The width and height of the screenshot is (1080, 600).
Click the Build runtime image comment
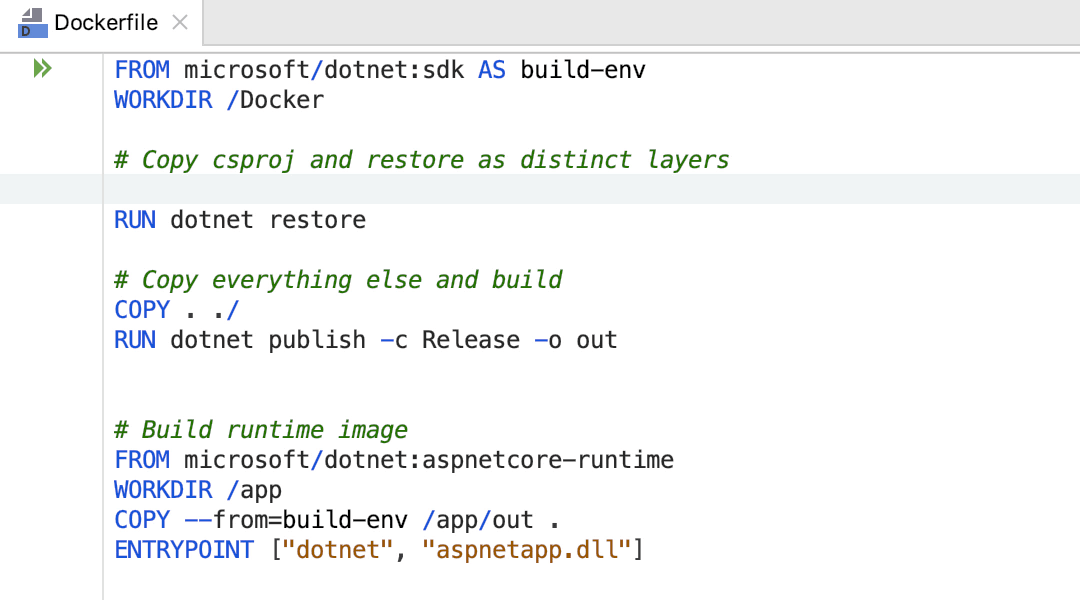[260, 429]
